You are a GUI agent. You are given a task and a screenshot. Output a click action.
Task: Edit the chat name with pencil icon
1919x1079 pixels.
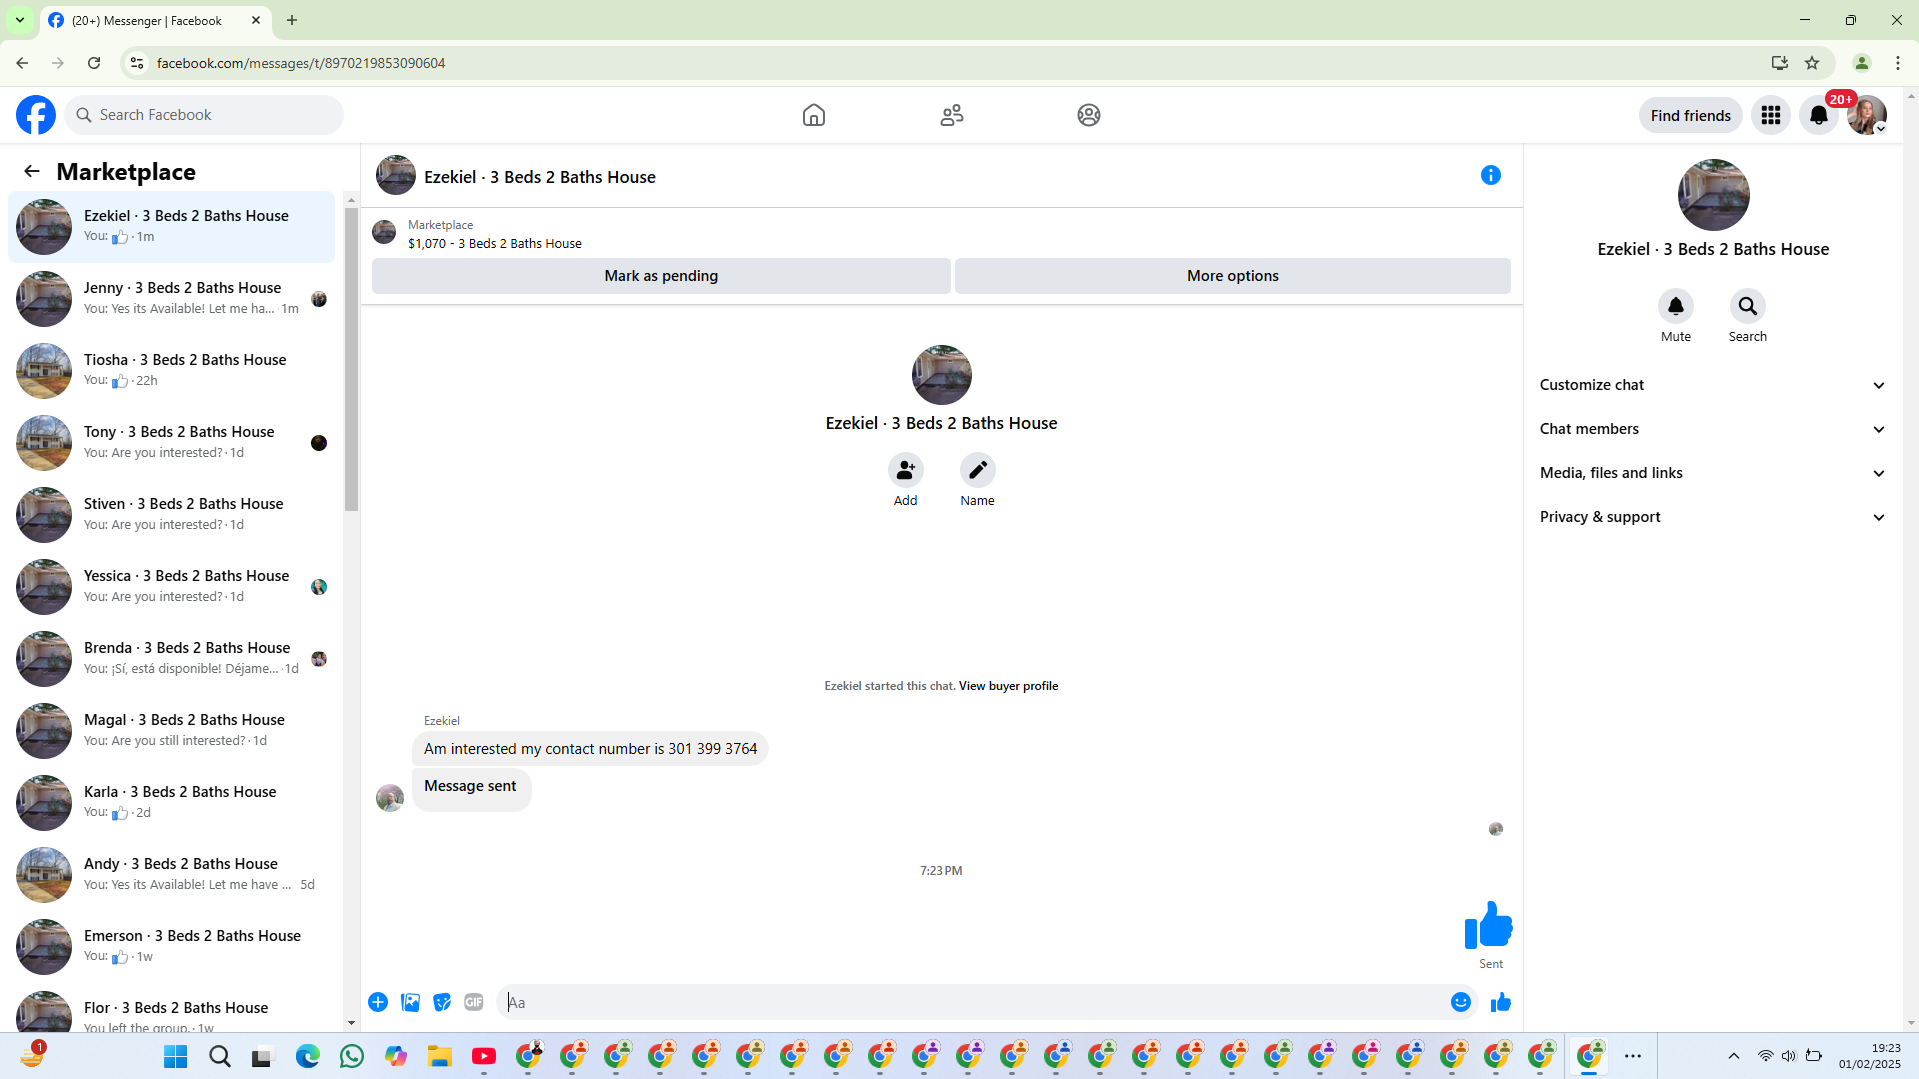(x=978, y=470)
